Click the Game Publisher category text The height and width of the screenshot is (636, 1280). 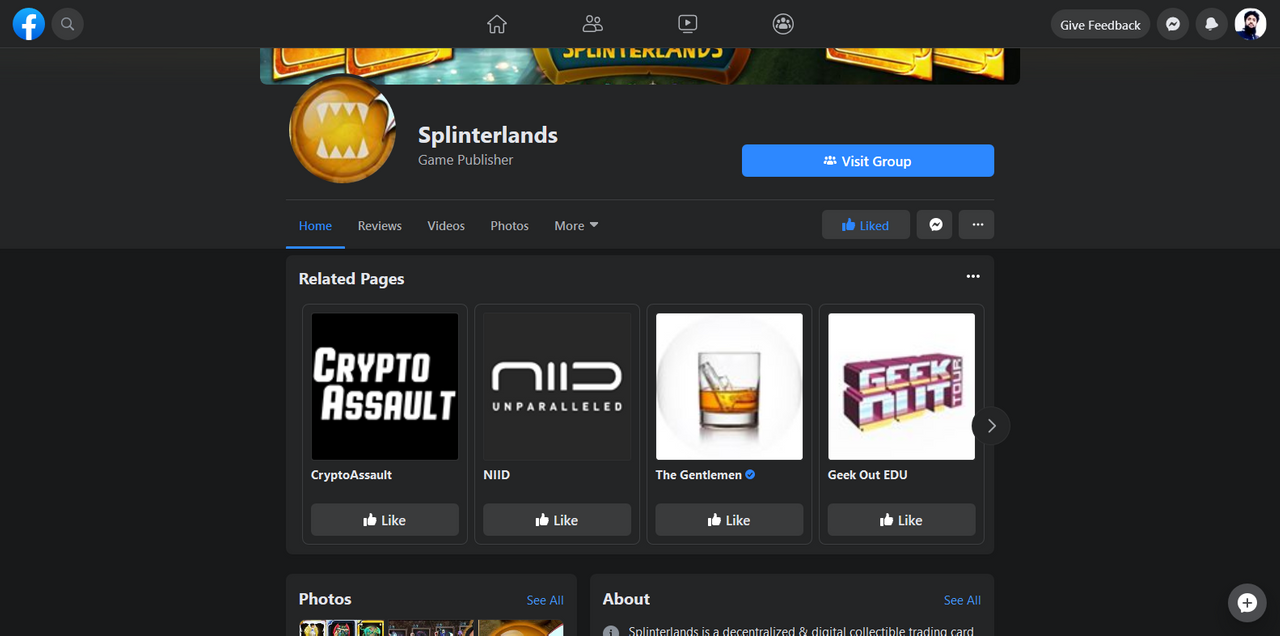pos(465,160)
